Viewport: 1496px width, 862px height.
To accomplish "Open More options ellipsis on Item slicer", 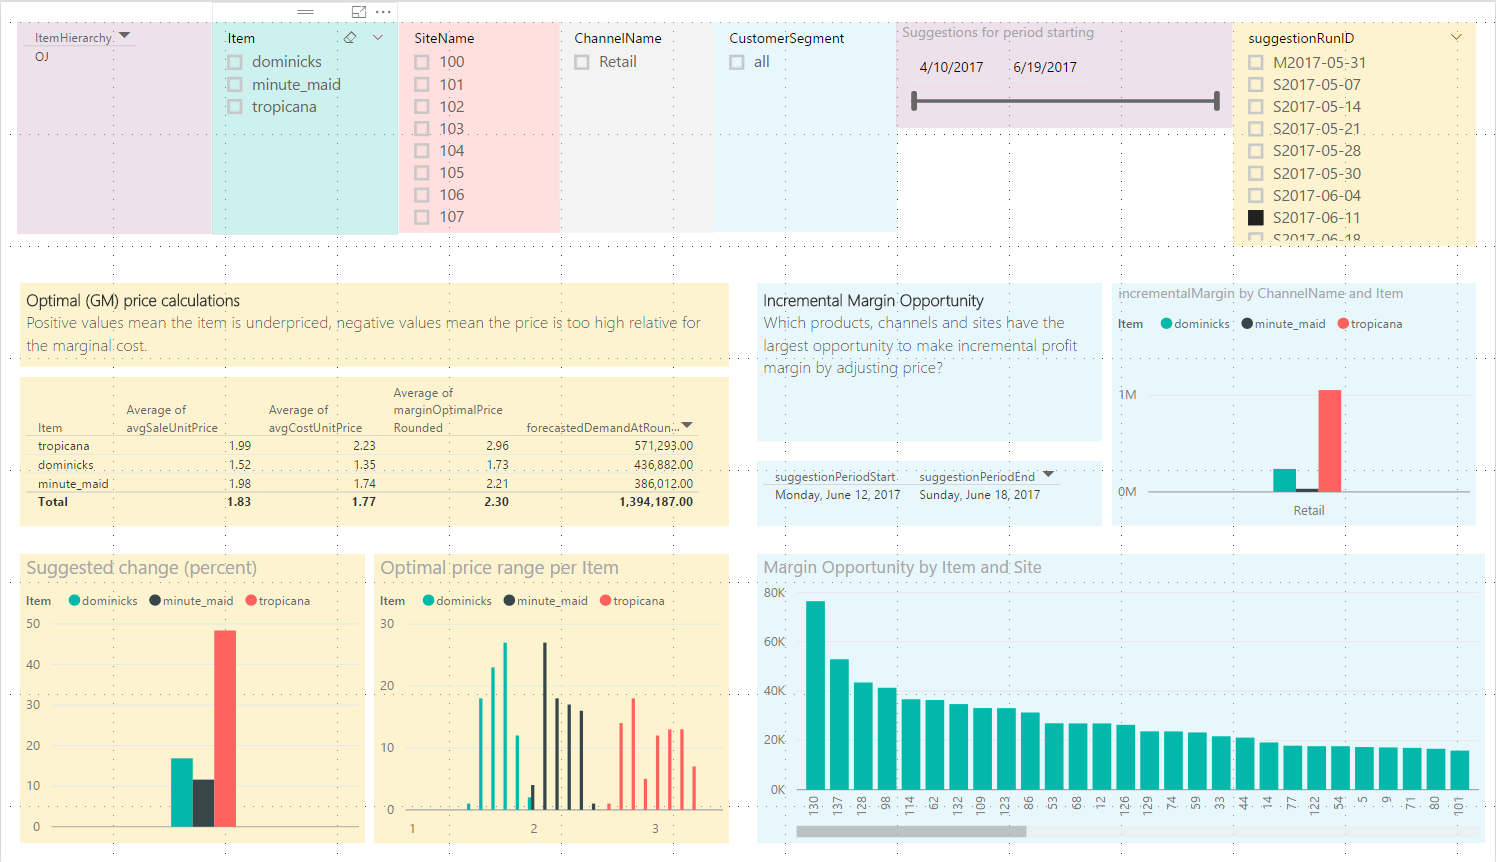I will tap(383, 12).
